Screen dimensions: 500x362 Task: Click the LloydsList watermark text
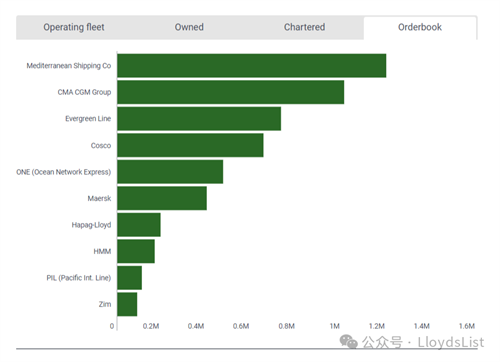[x=451, y=342]
